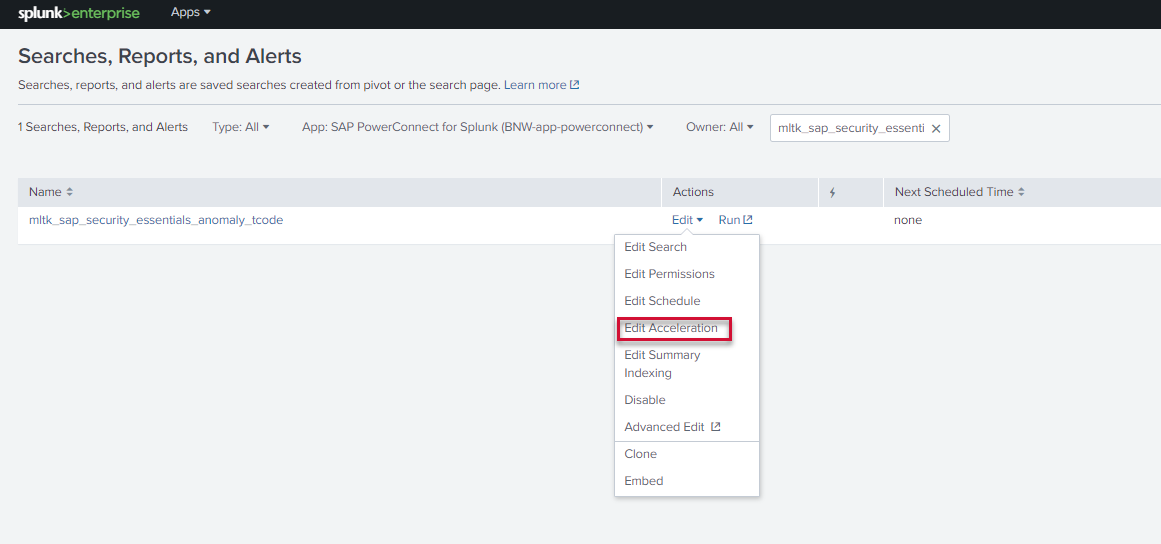Screen dimensions: 1161x544
Task: Expand the Owner: All filter
Action: pos(719,127)
